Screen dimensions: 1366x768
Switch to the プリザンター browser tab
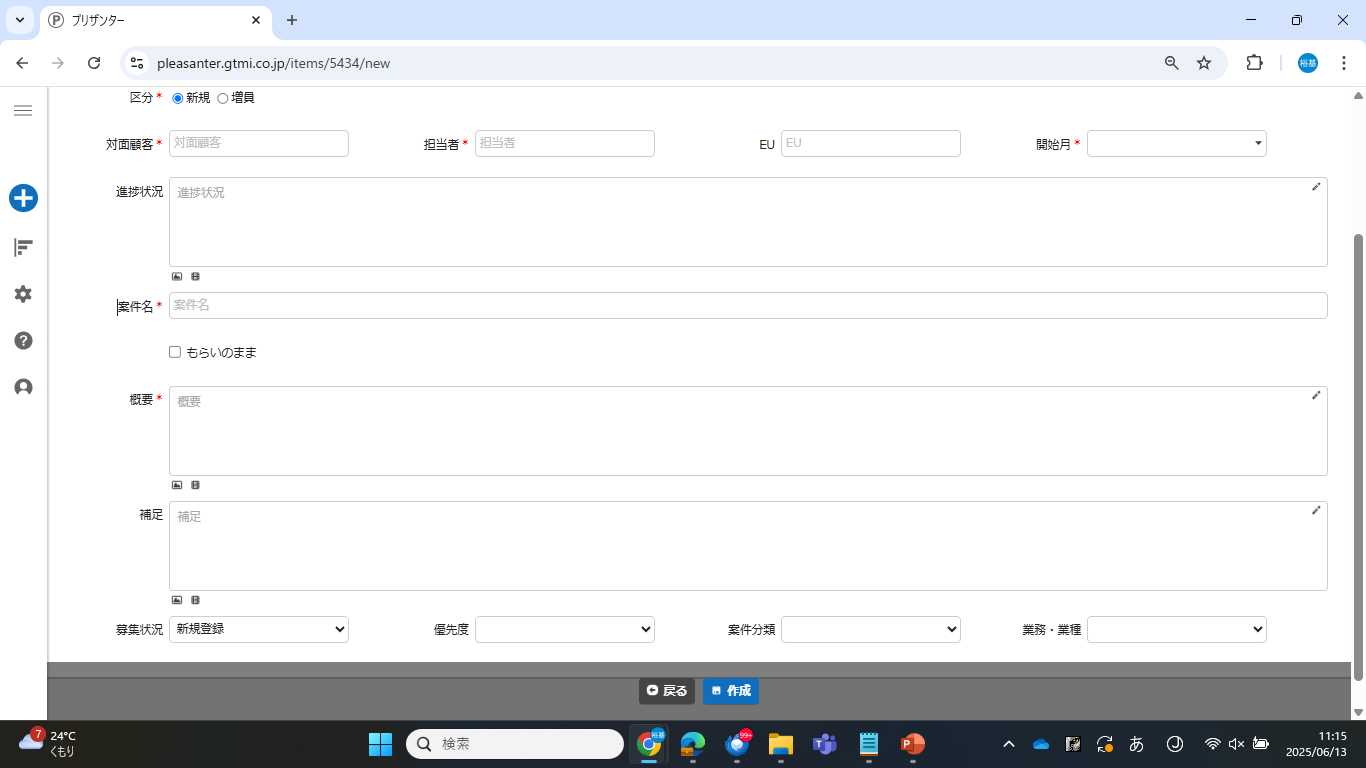tap(155, 20)
